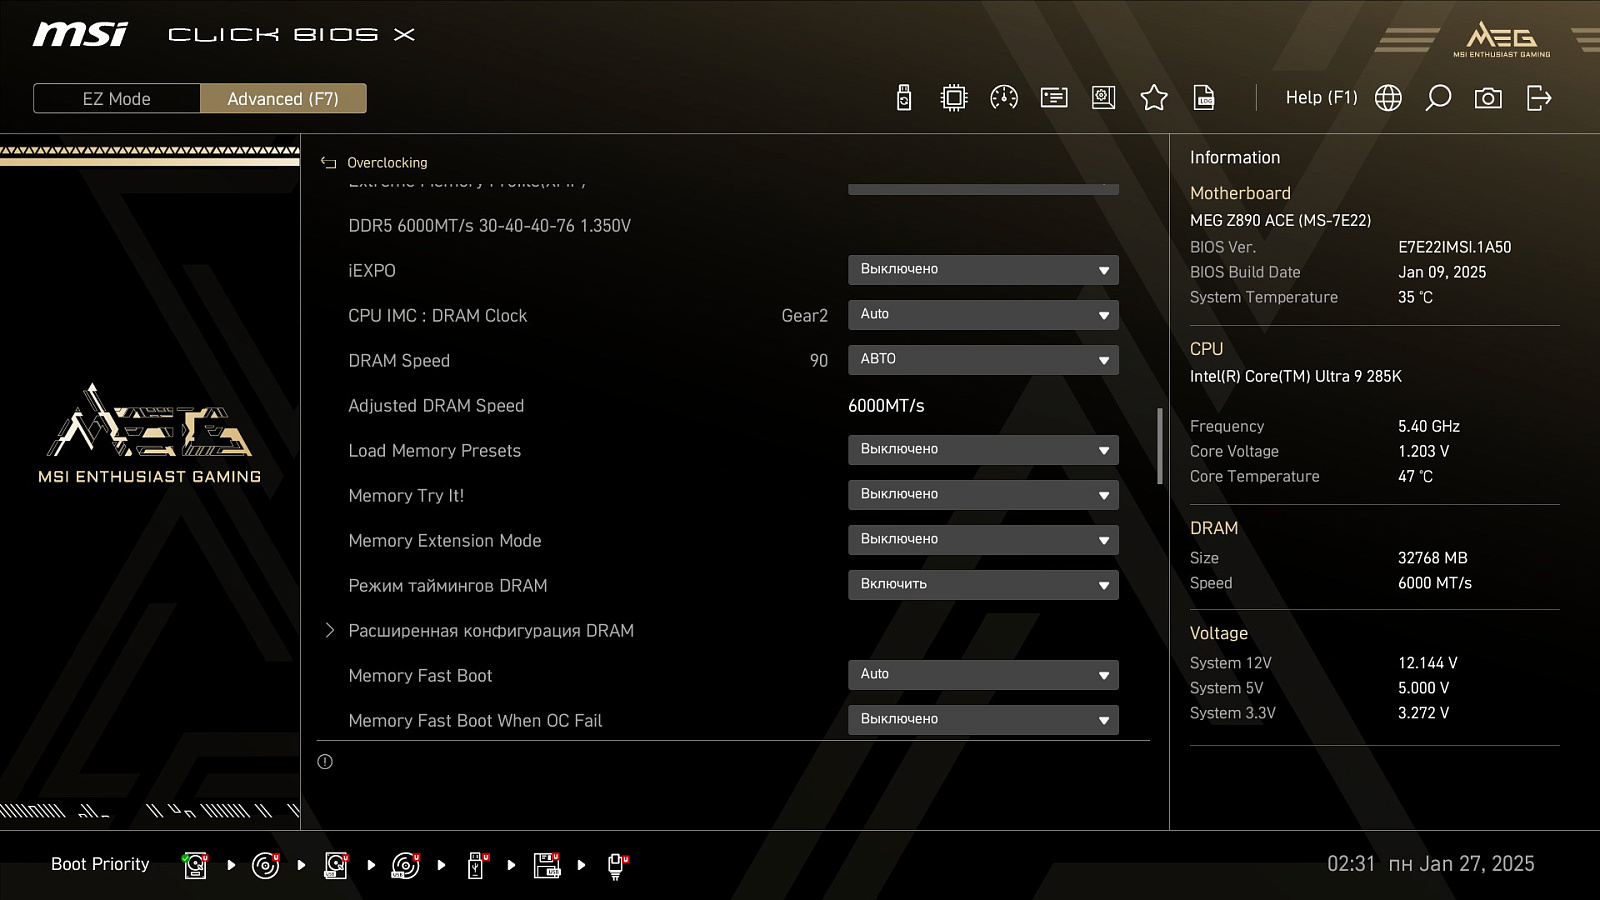Image resolution: width=1600 pixels, height=900 pixels.
Task: Expand Расширенная конфигурация DRAM submenu
Action: pyautogui.click(x=490, y=631)
